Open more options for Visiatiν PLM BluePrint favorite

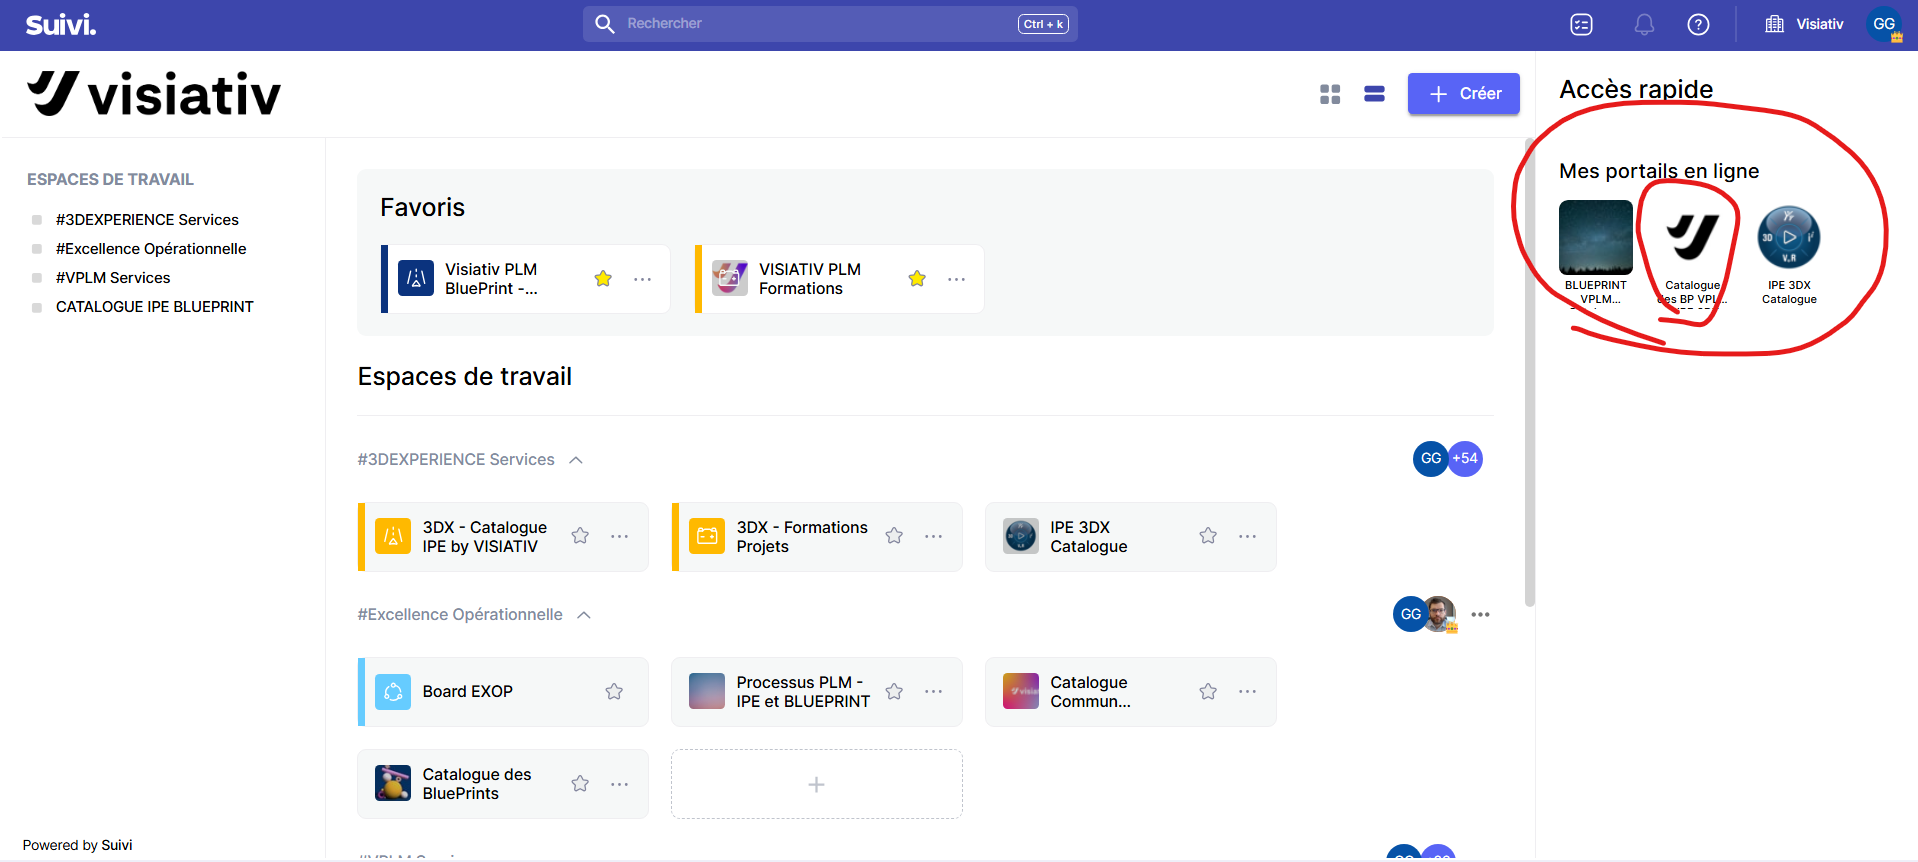coord(642,279)
